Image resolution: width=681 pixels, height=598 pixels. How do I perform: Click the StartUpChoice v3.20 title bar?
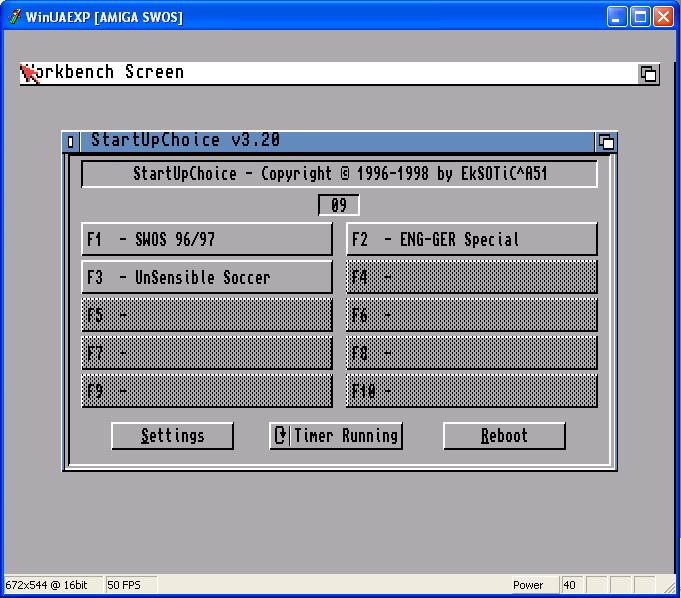click(x=337, y=142)
